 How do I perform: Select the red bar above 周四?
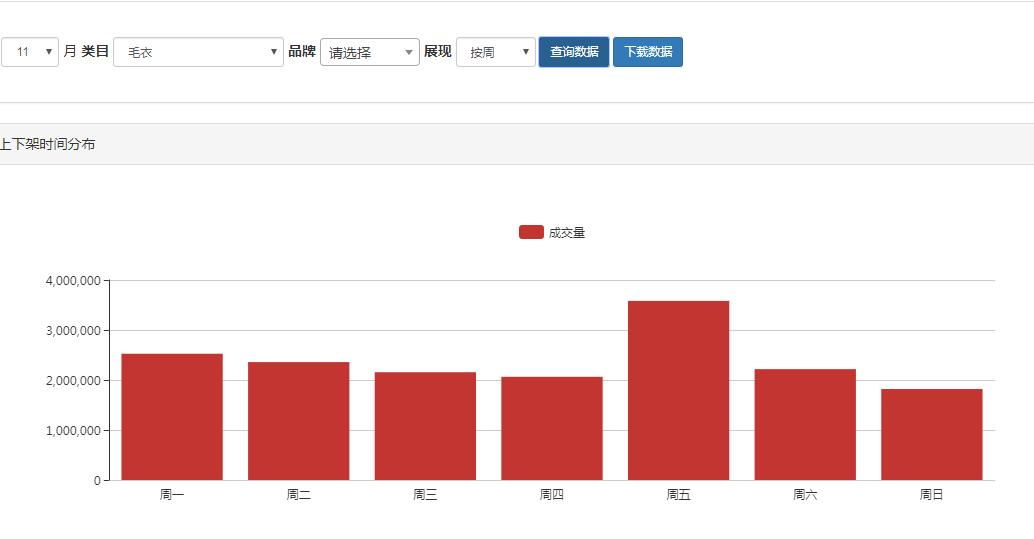click(x=552, y=428)
